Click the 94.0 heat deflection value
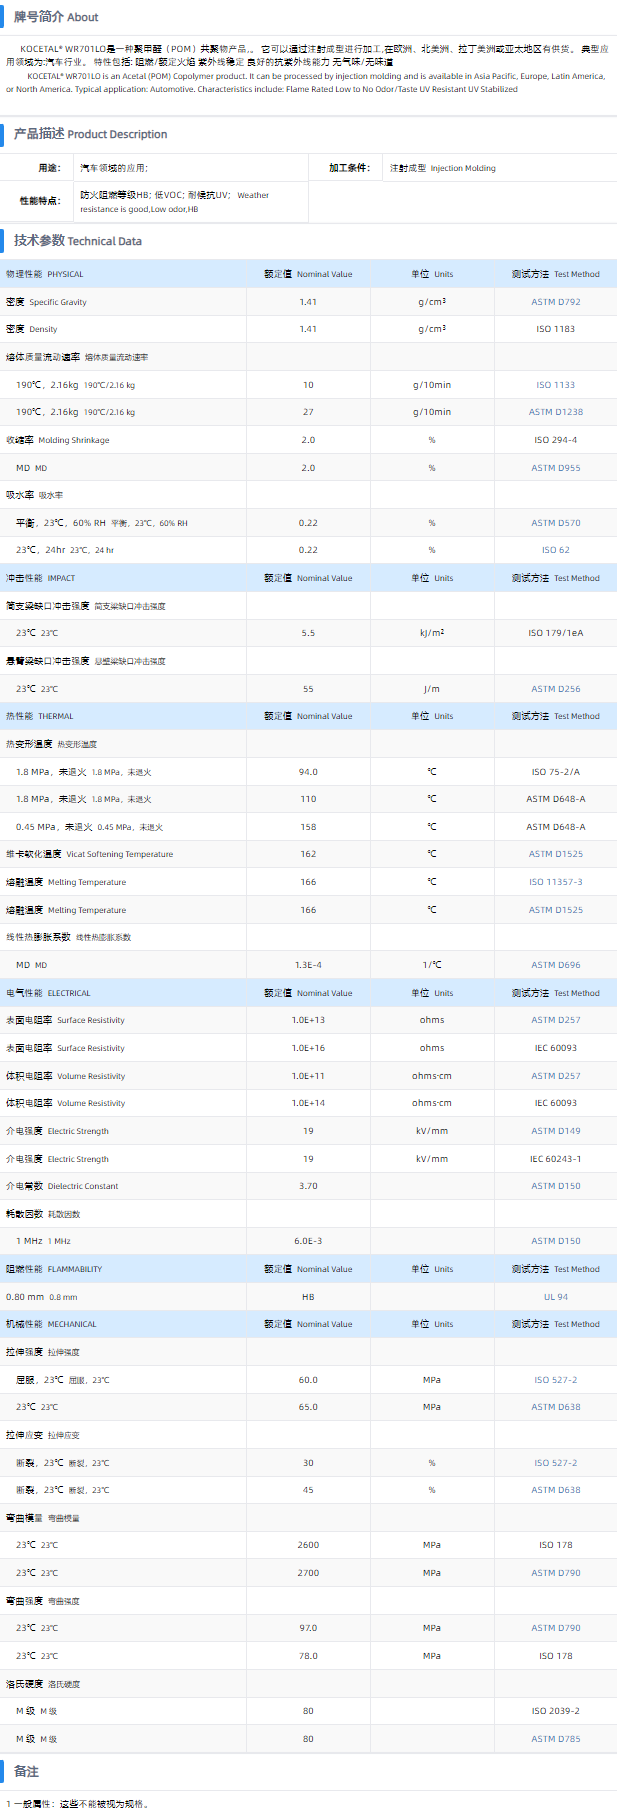 [x=308, y=772]
